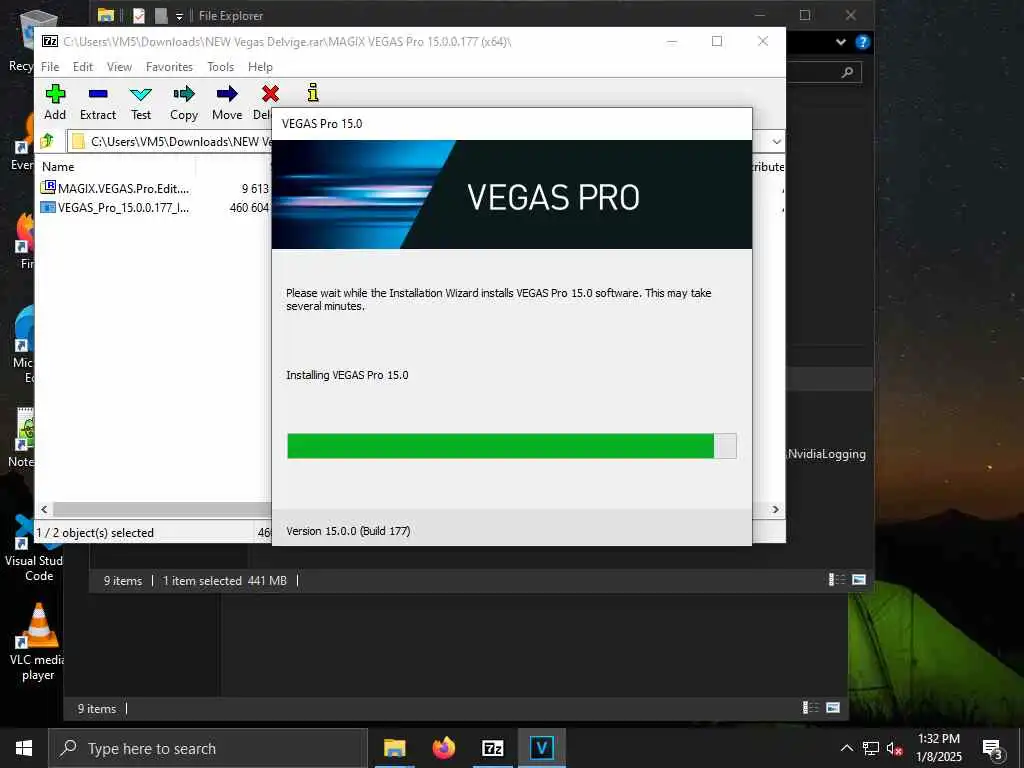
Task: Select the VEGAS_Pro_15.0.0.177 installer file row
Action: click(155, 208)
